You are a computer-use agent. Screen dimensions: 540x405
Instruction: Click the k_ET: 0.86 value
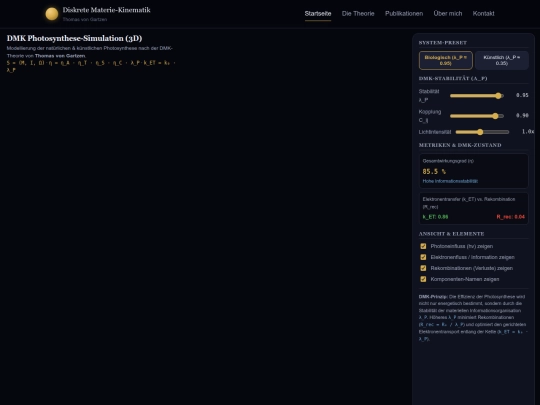coord(435,217)
